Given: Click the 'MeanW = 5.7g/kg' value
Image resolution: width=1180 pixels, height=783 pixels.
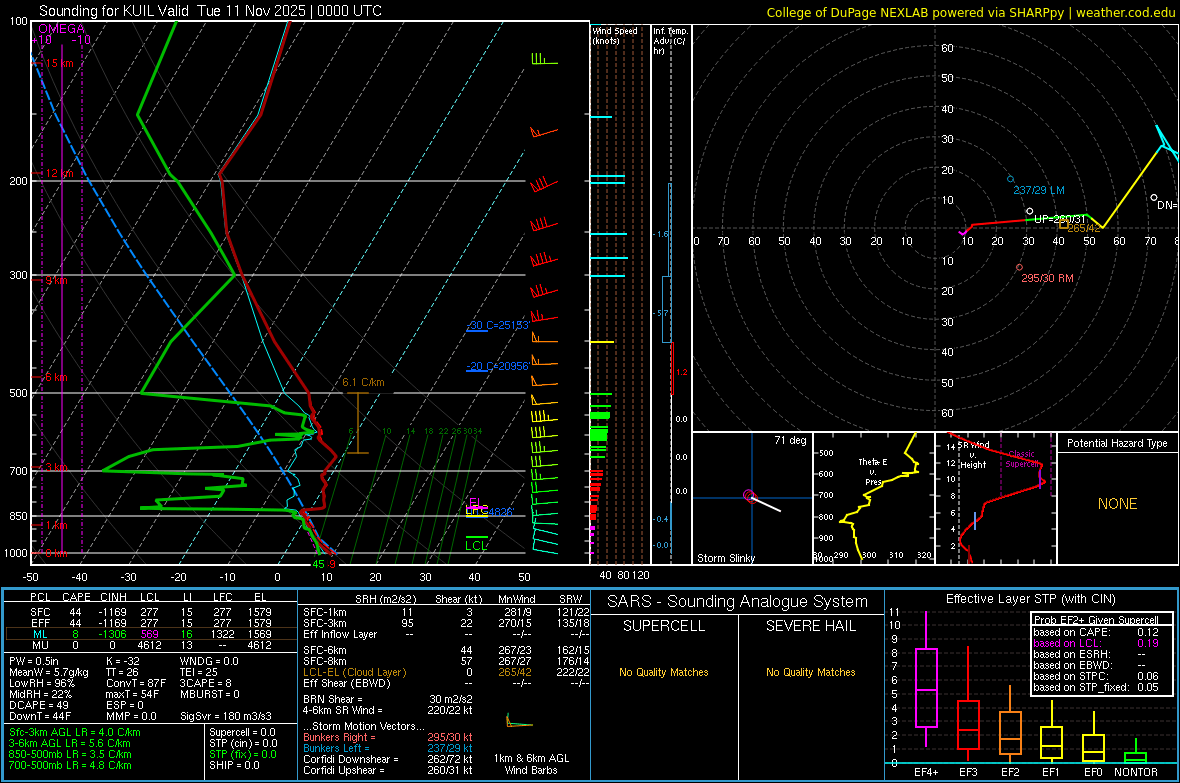Looking at the screenshot, I should pyautogui.click(x=49, y=672).
